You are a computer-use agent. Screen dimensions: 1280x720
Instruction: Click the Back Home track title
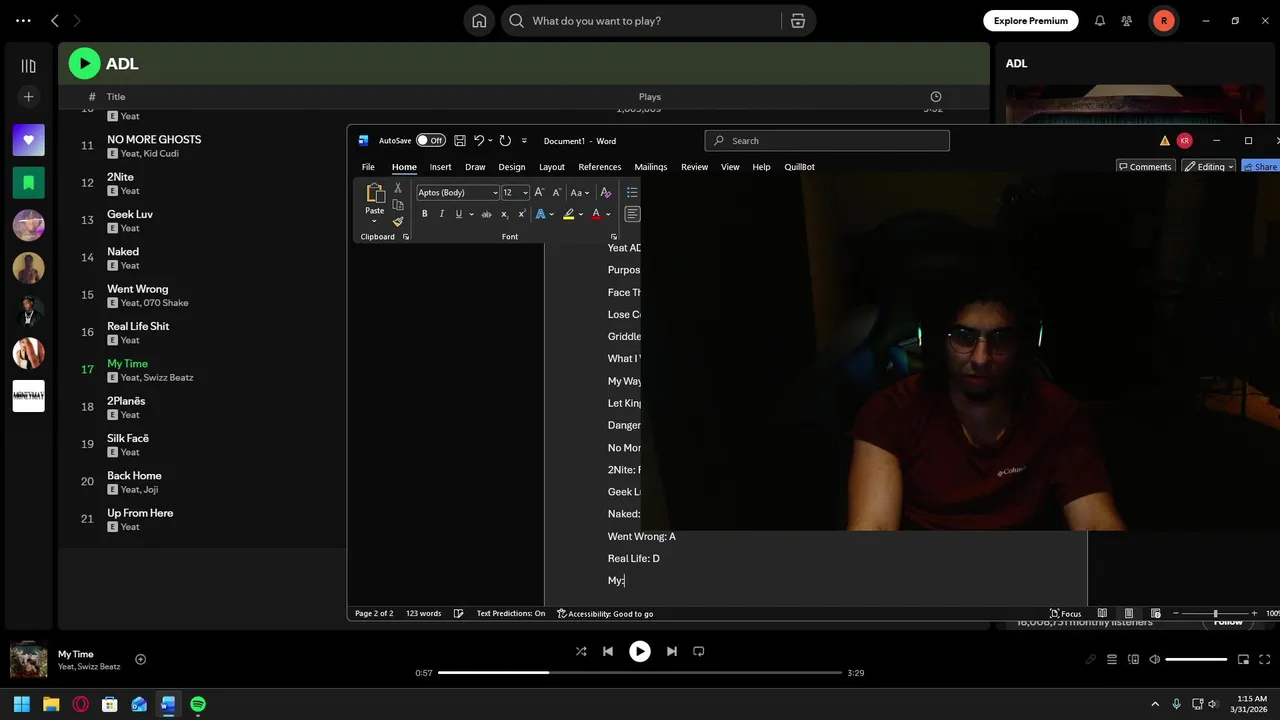point(134,476)
